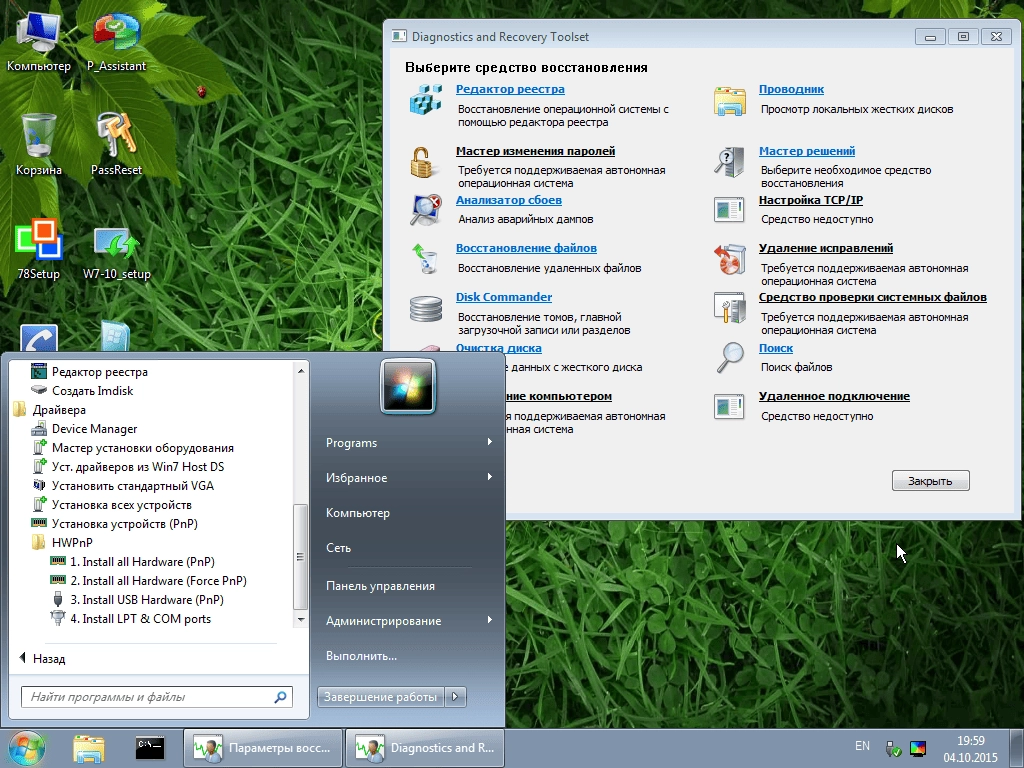This screenshot has width=1024, height=768.
Task: Open shutdown options arrow next to Завершение работы
Action: [x=456, y=697]
